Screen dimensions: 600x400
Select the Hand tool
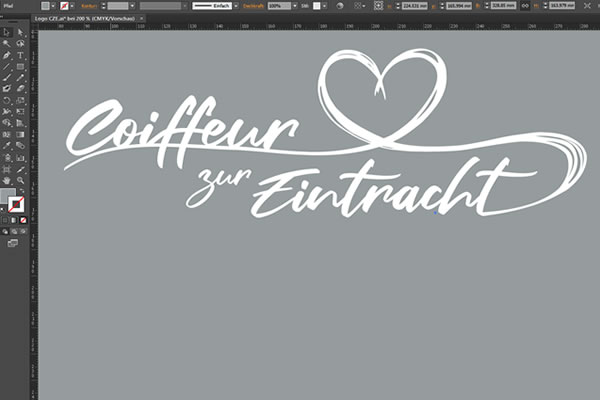coord(6,181)
